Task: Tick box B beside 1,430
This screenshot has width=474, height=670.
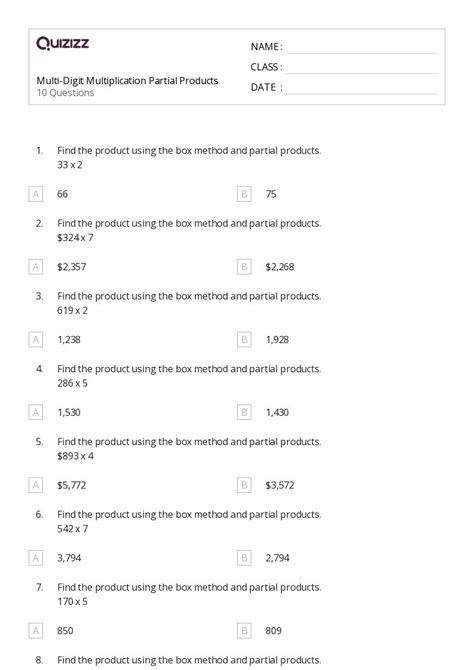Action: tap(244, 412)
